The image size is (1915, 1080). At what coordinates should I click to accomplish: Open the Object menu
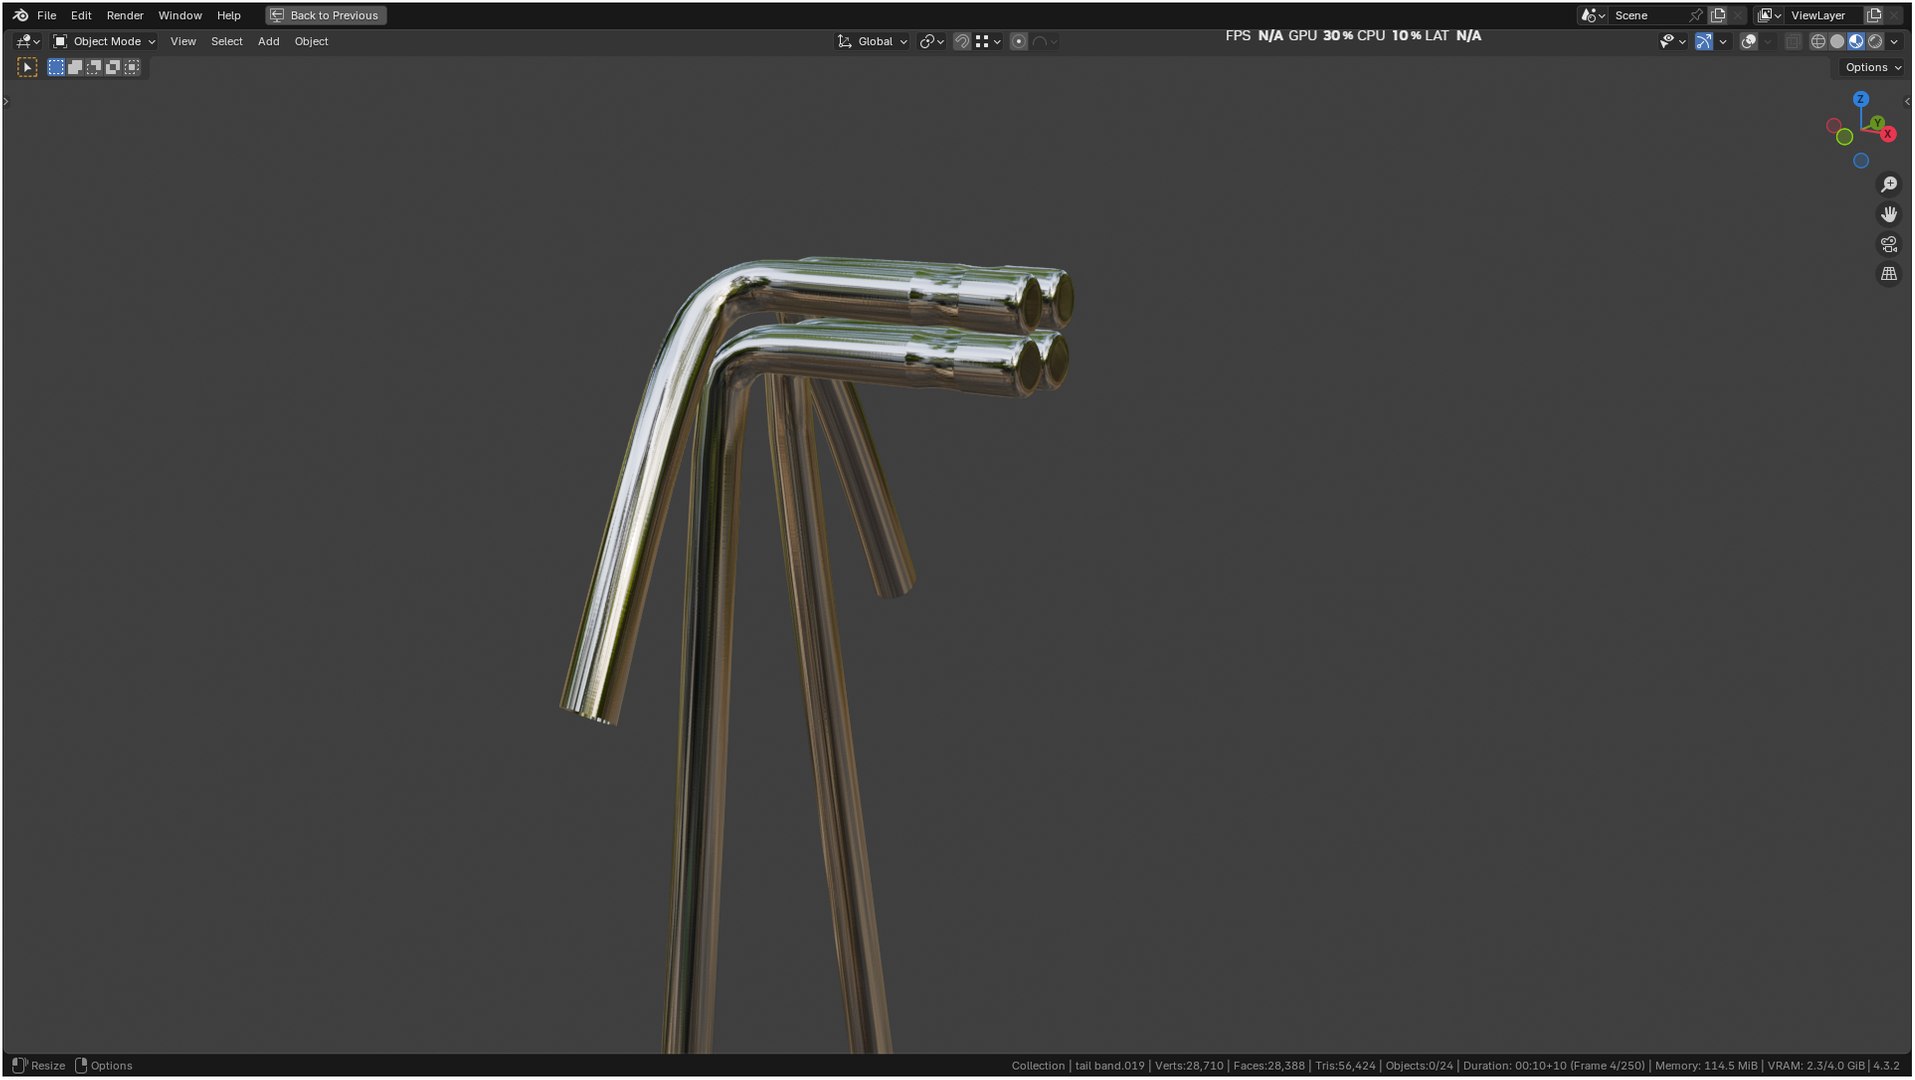[311, 42]
